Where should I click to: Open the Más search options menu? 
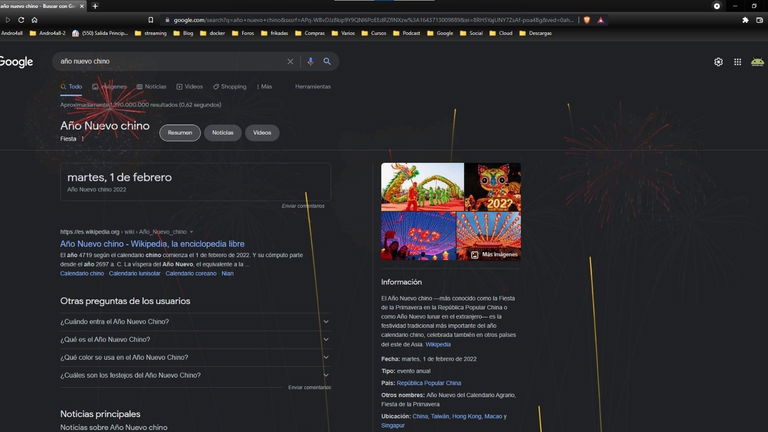tap(264, 87)
